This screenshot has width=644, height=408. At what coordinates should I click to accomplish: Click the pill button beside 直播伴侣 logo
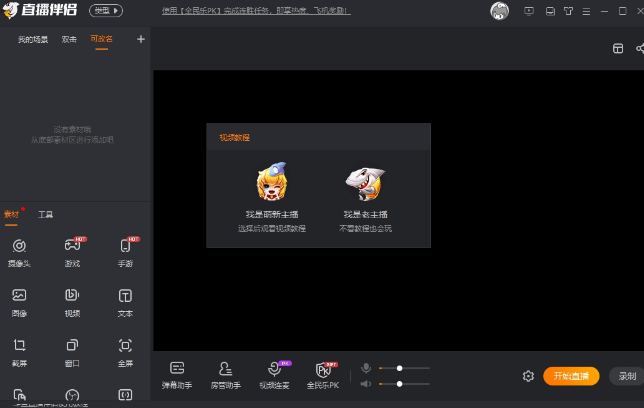106,10
